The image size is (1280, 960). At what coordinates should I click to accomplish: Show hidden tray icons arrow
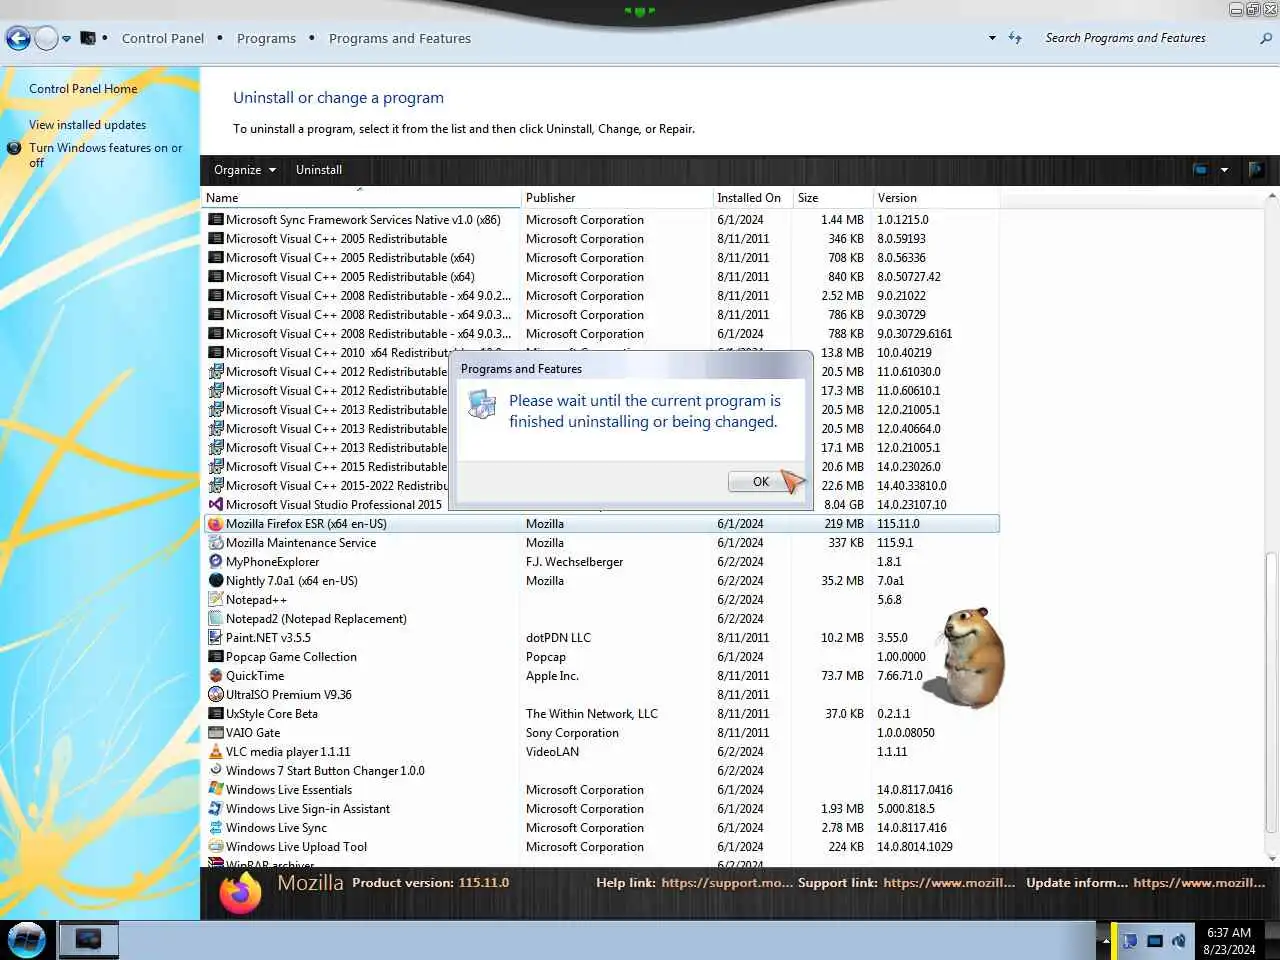point(1106,941)
